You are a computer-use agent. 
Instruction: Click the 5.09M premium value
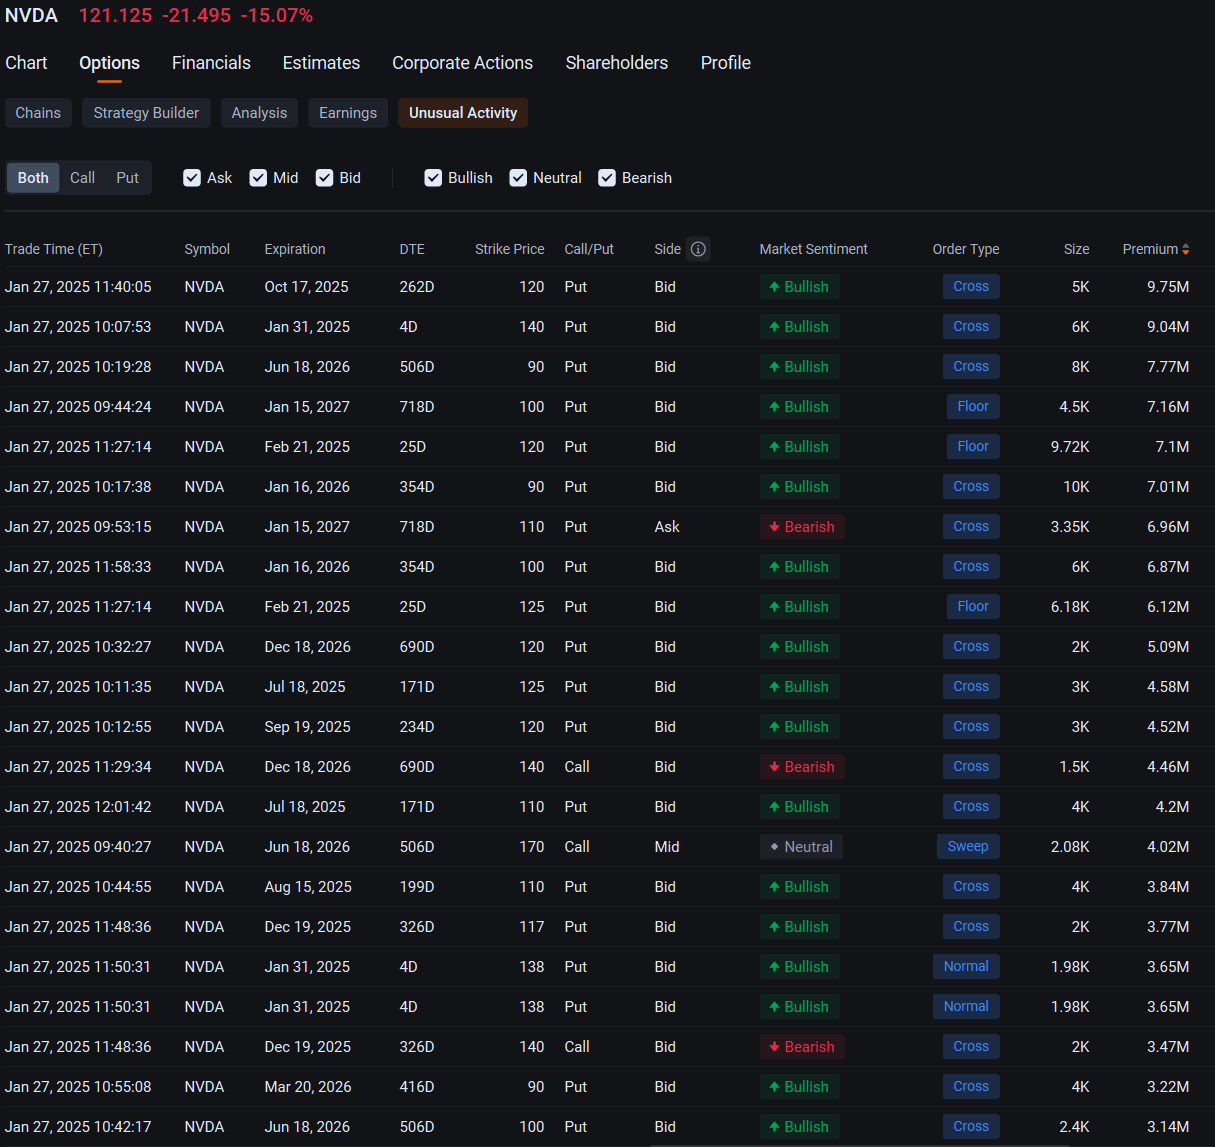coord(1168,647)
